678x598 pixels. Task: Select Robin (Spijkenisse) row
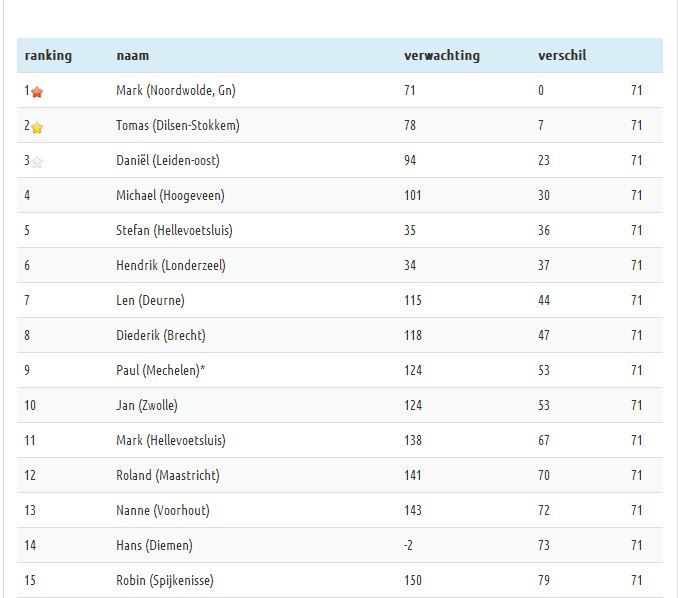(x=339, y=580)
